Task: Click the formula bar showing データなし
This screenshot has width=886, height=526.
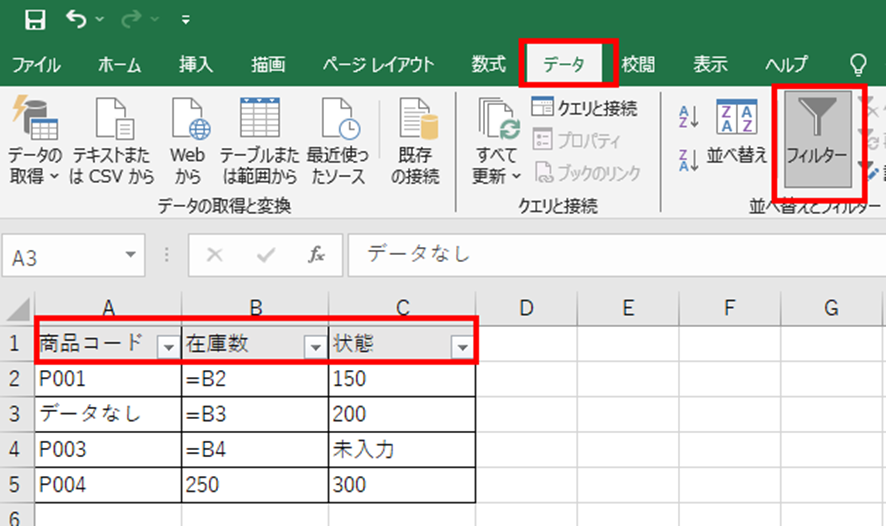Action: pos(600,255)
